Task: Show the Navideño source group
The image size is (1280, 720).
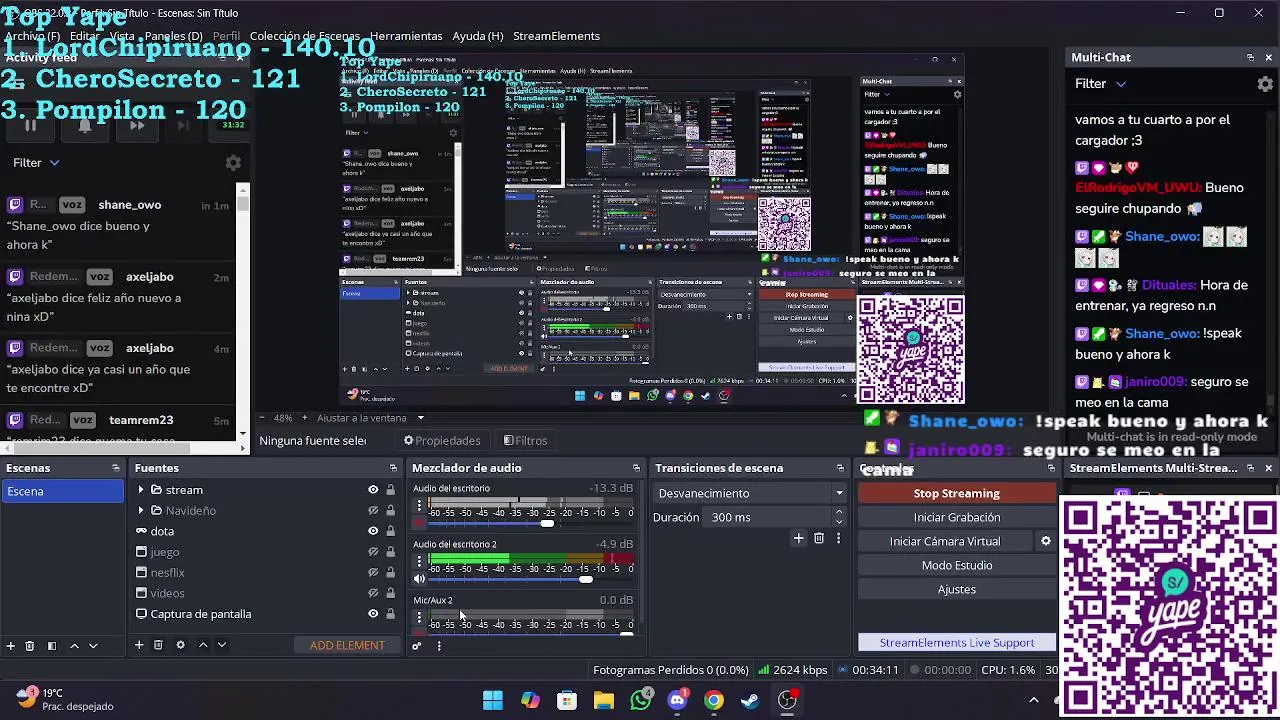Action: [373, 511]
